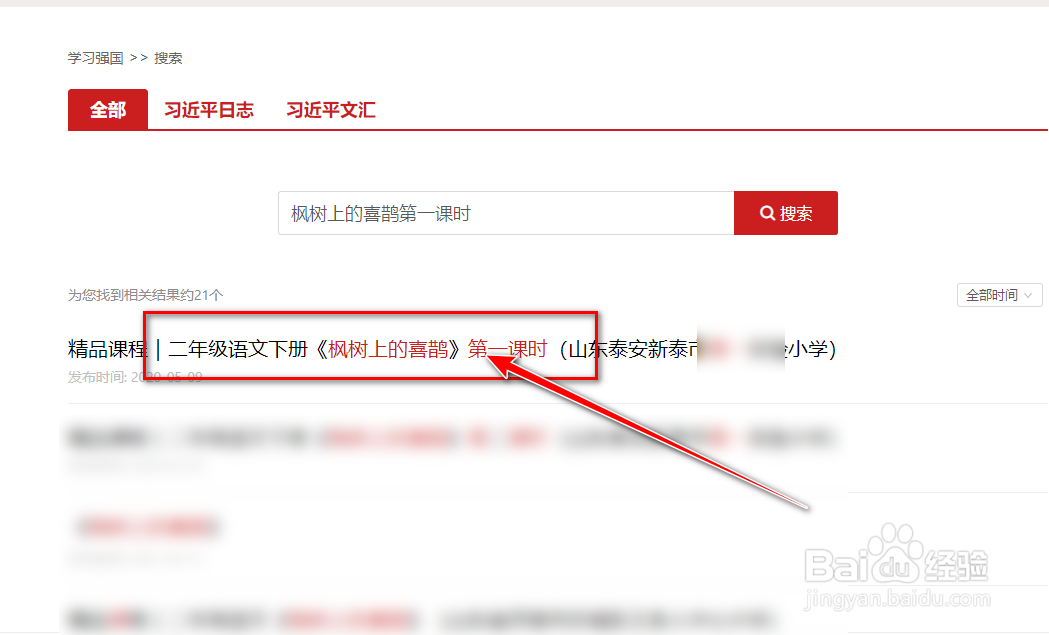Click the magnifier icon in search button
The height and width of the screenshot is (635, 1049).
click(767, 213)
